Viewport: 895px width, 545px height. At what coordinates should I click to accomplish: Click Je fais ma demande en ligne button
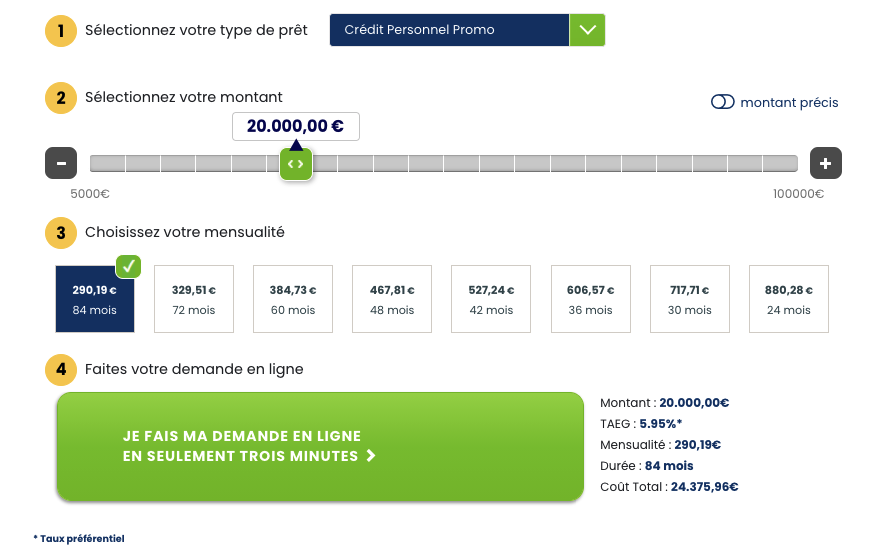coord(320,447)
